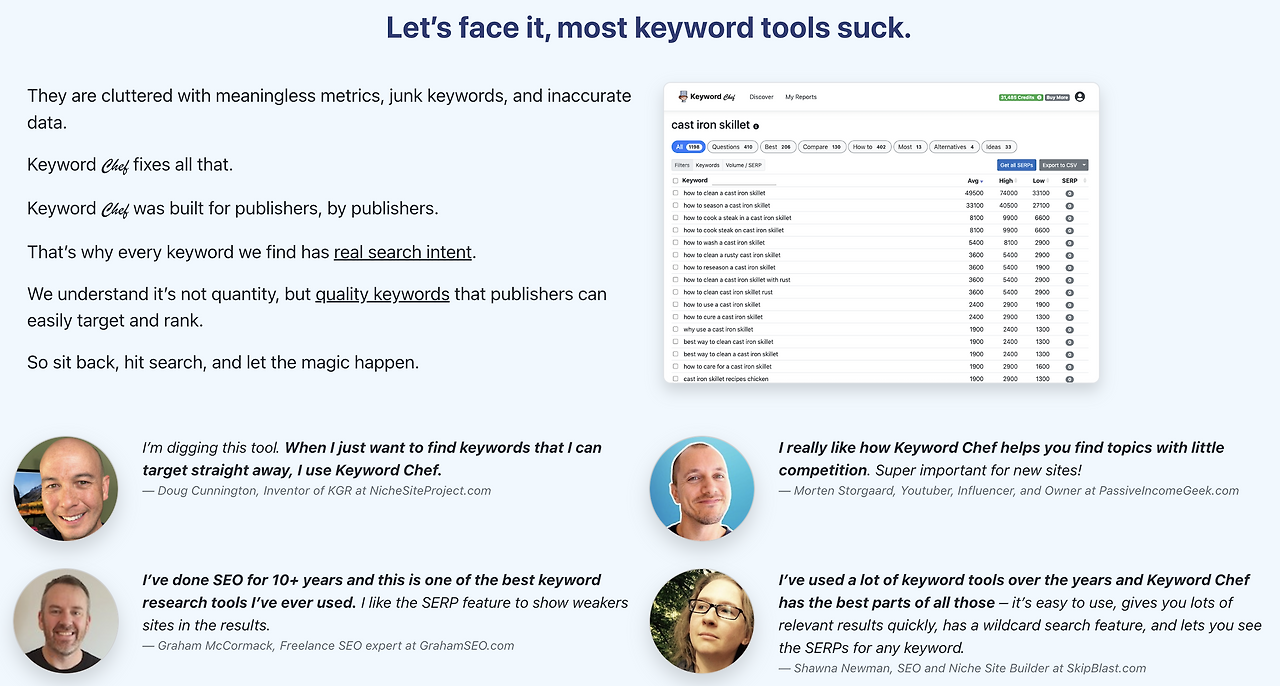Viewport: 1280px width, 686px height.
Task: Check the box for how to reseason a cast iron skillet
Action: coord(675,267)
